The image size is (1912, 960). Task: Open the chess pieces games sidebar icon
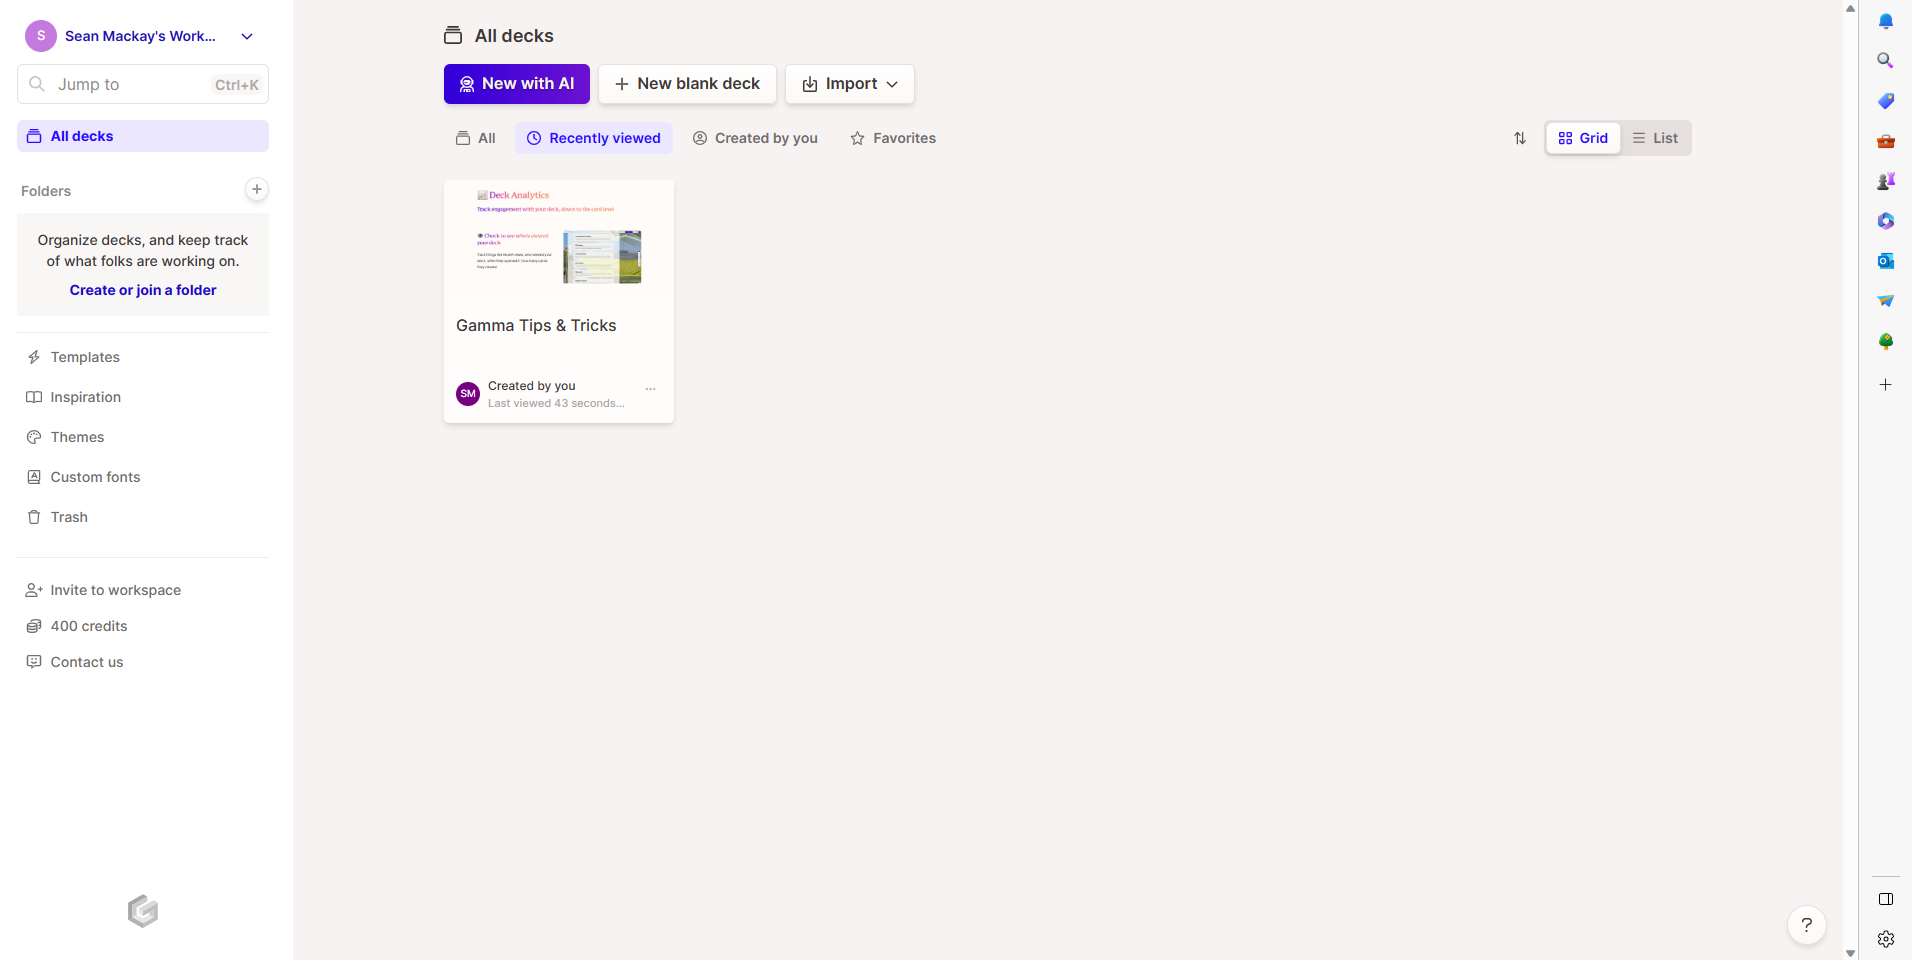tap(1885, 181)
